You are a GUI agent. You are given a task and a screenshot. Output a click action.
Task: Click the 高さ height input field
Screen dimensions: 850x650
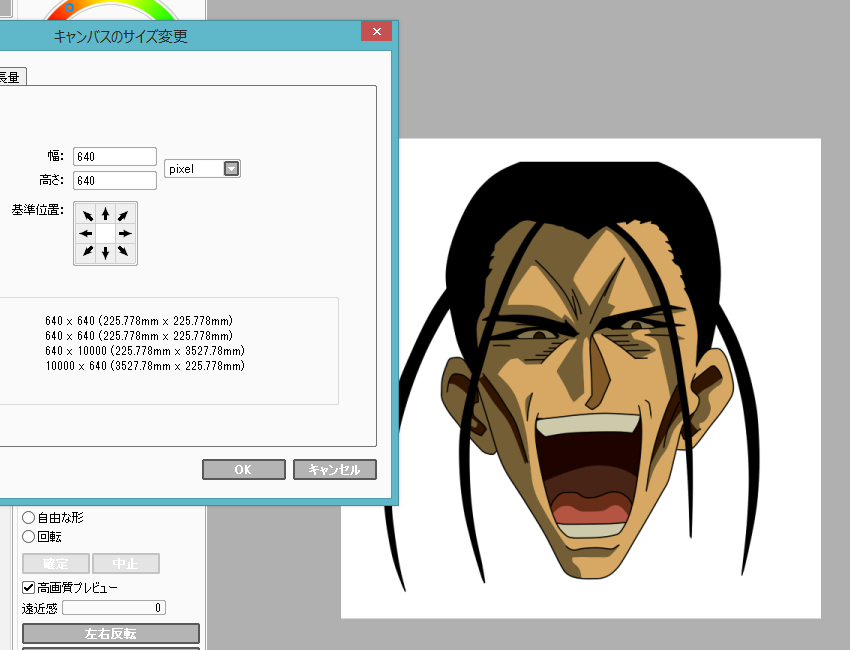(115, 181)
